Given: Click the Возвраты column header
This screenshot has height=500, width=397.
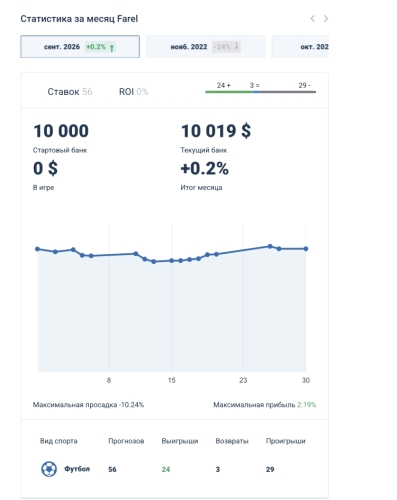Looking at the screenshot, I should pos(232,441).
